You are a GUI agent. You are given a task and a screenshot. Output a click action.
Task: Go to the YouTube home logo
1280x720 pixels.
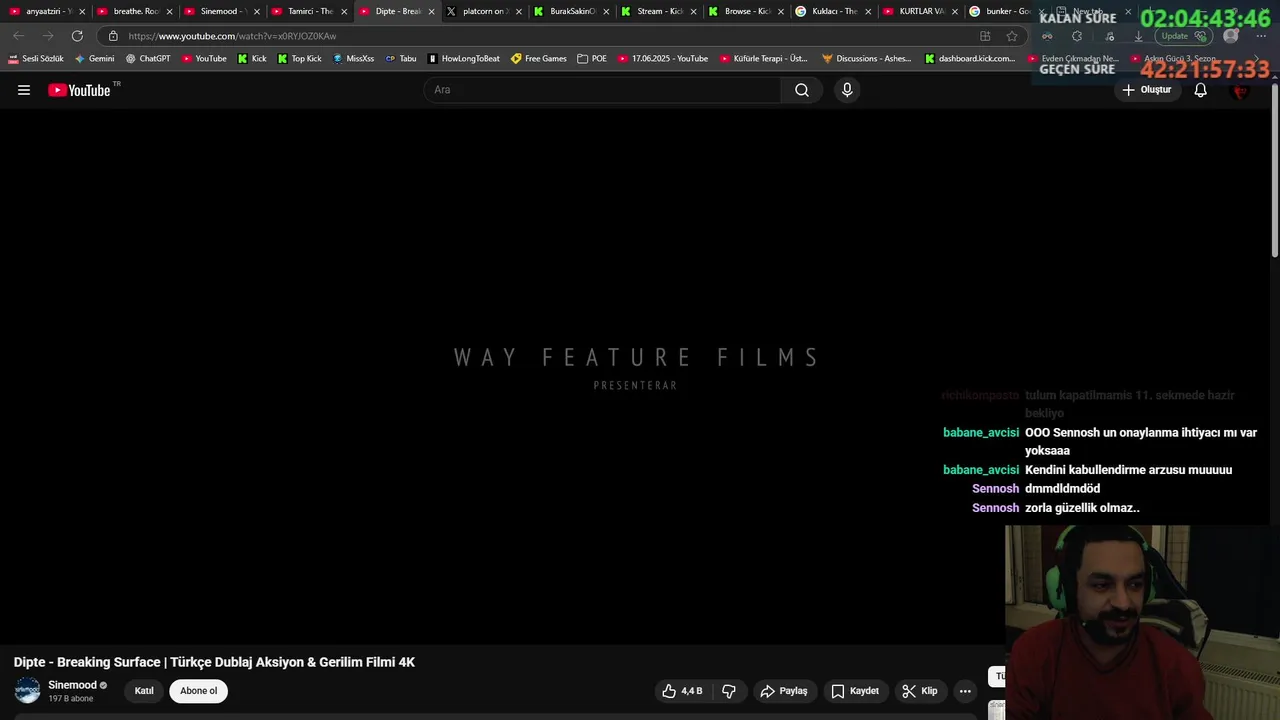coord(79,90)
